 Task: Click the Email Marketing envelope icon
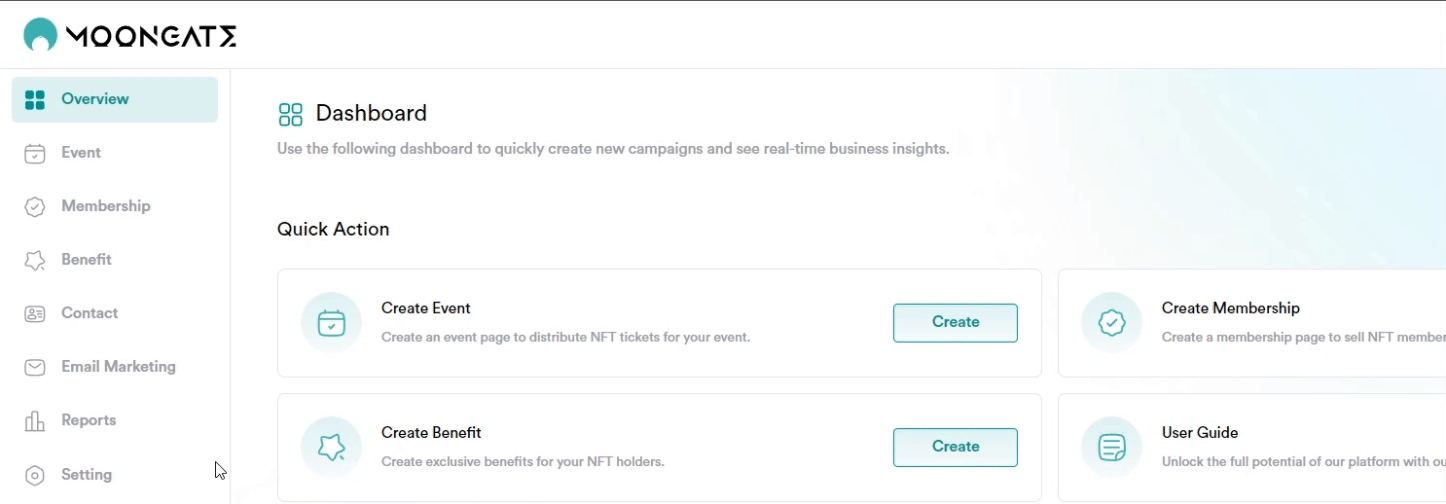(35, 367)
